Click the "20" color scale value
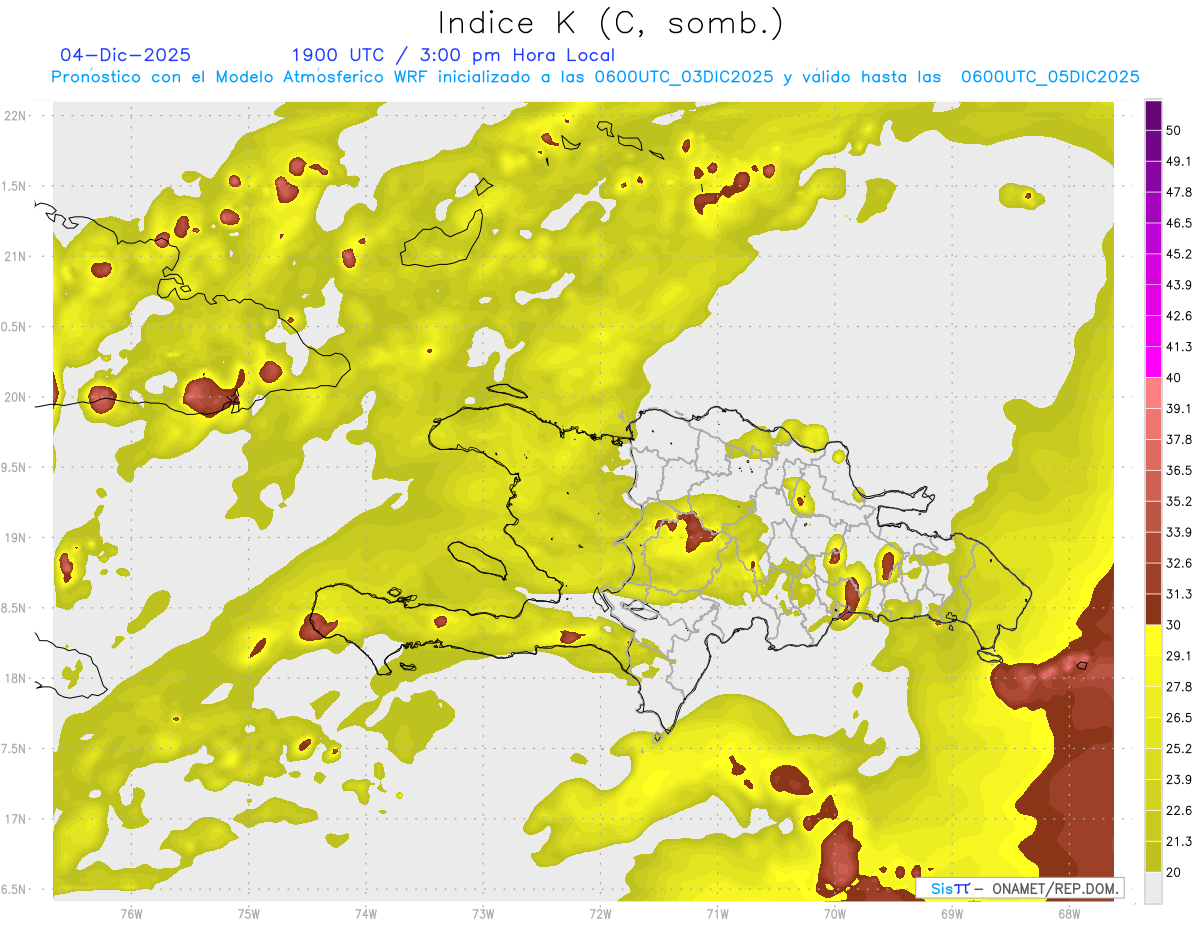This screenshot has height=927, width=1200. (1174, 872)
